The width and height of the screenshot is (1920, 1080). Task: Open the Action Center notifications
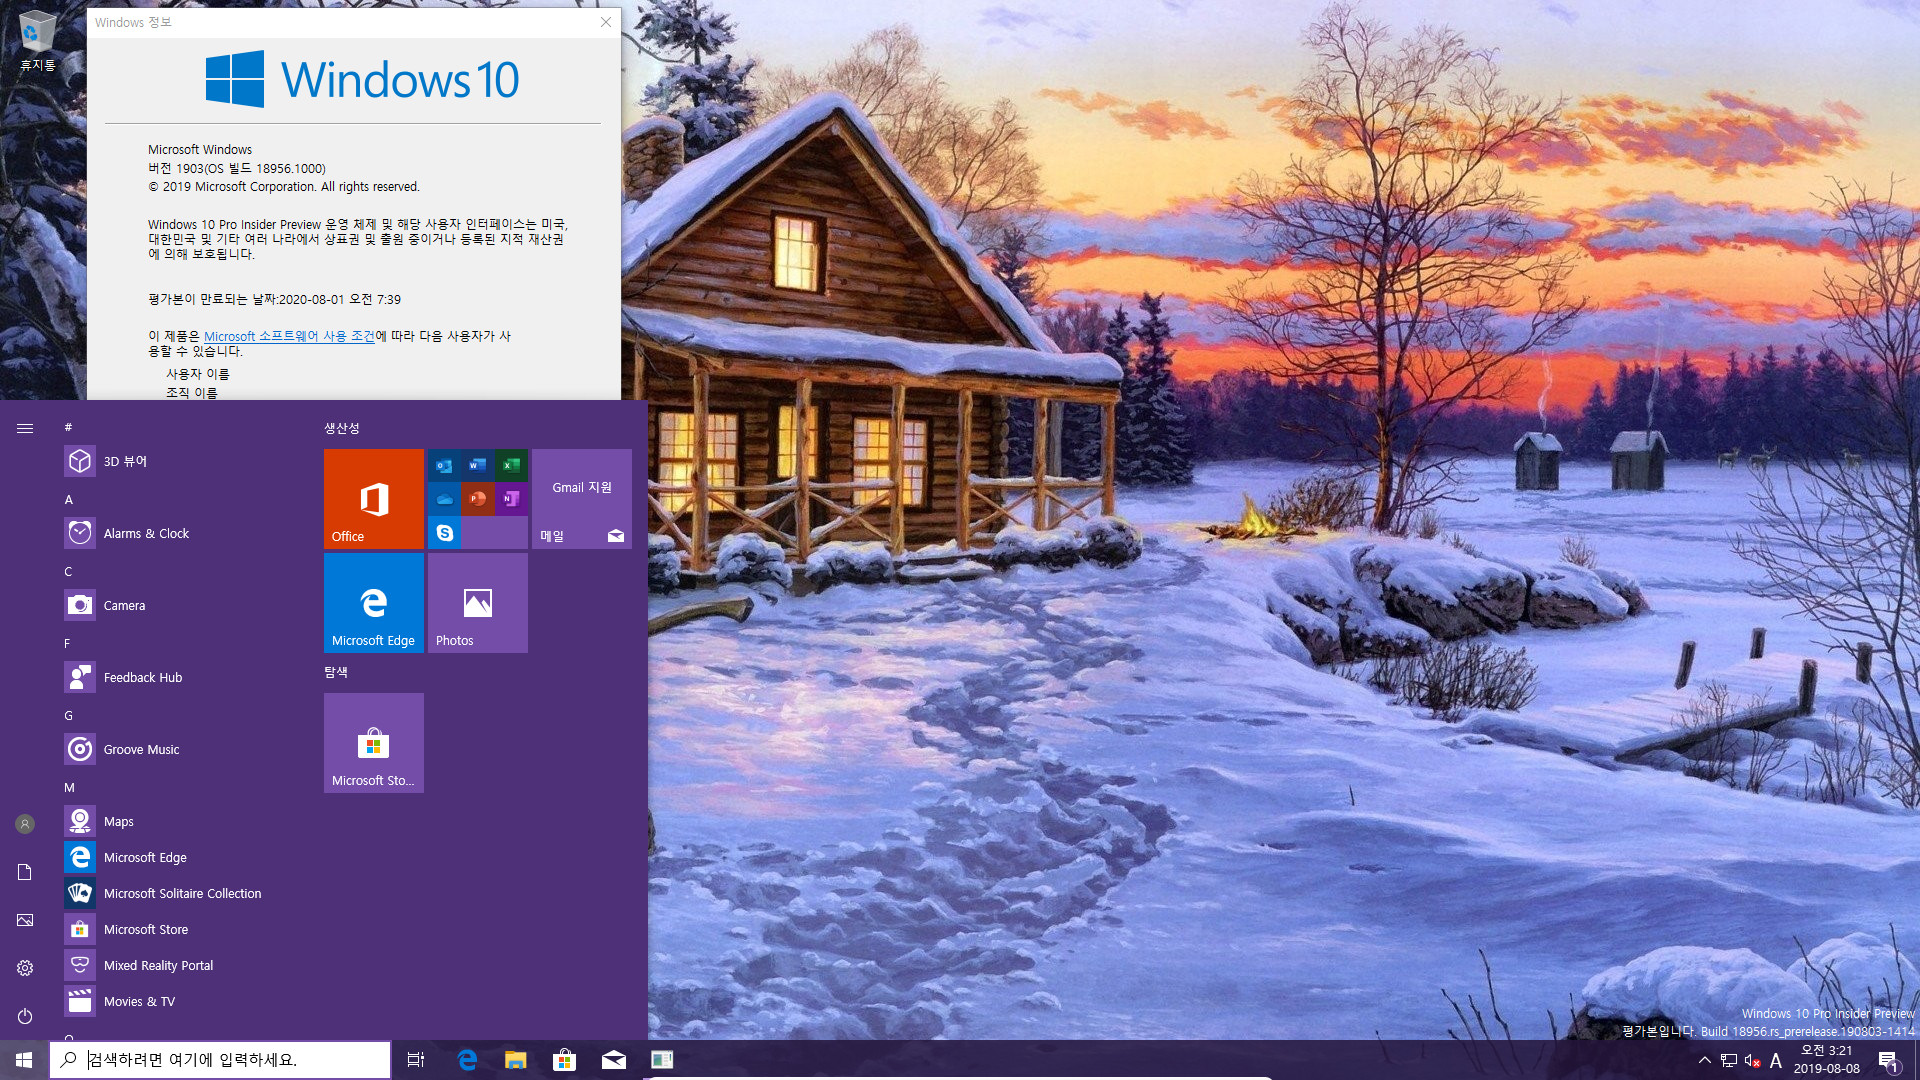pos(1889,1061)
